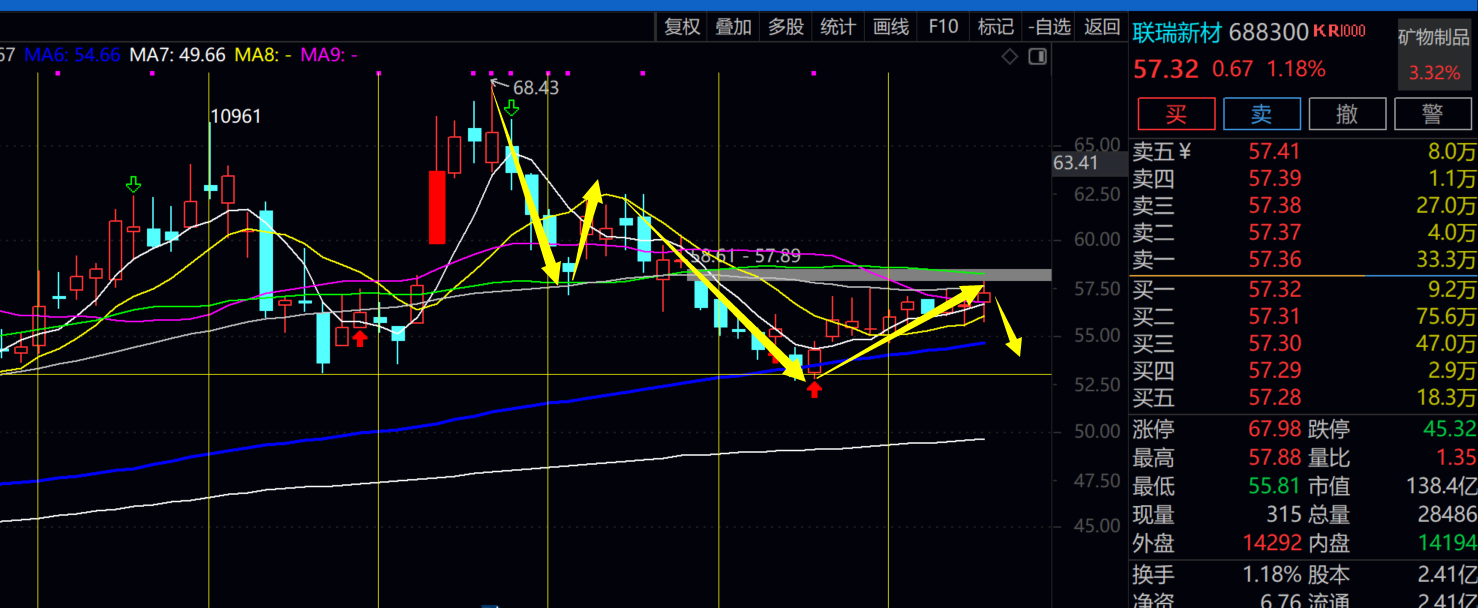Image resolution: width=1478 pixels, height=608 pixels.
Task: Open the F10 company info item
Action: pos(943,27)
